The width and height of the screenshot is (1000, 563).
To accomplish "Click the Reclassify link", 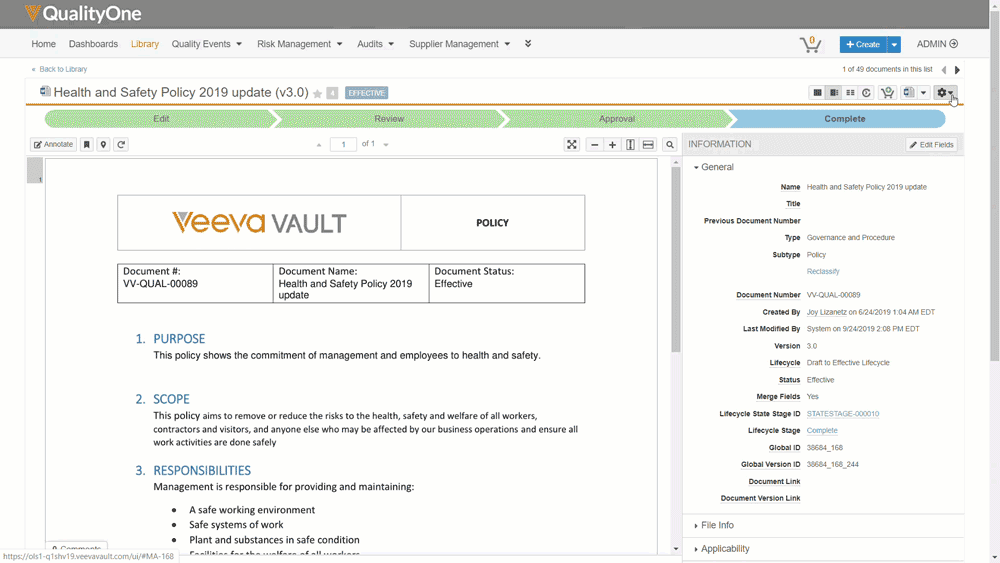I will [x=823, y=272].
